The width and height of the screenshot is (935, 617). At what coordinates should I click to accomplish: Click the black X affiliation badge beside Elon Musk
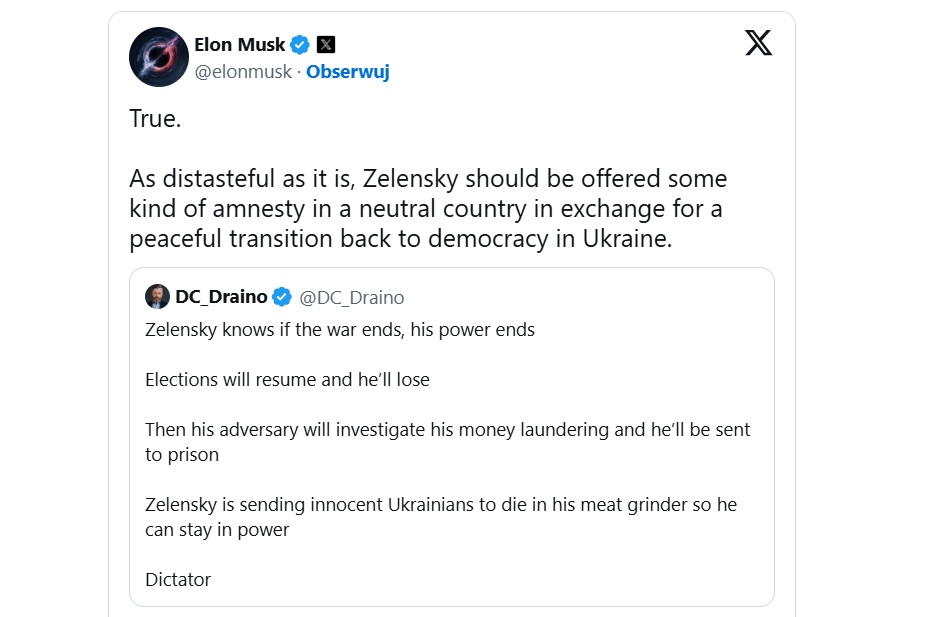(x=326, y=45)
